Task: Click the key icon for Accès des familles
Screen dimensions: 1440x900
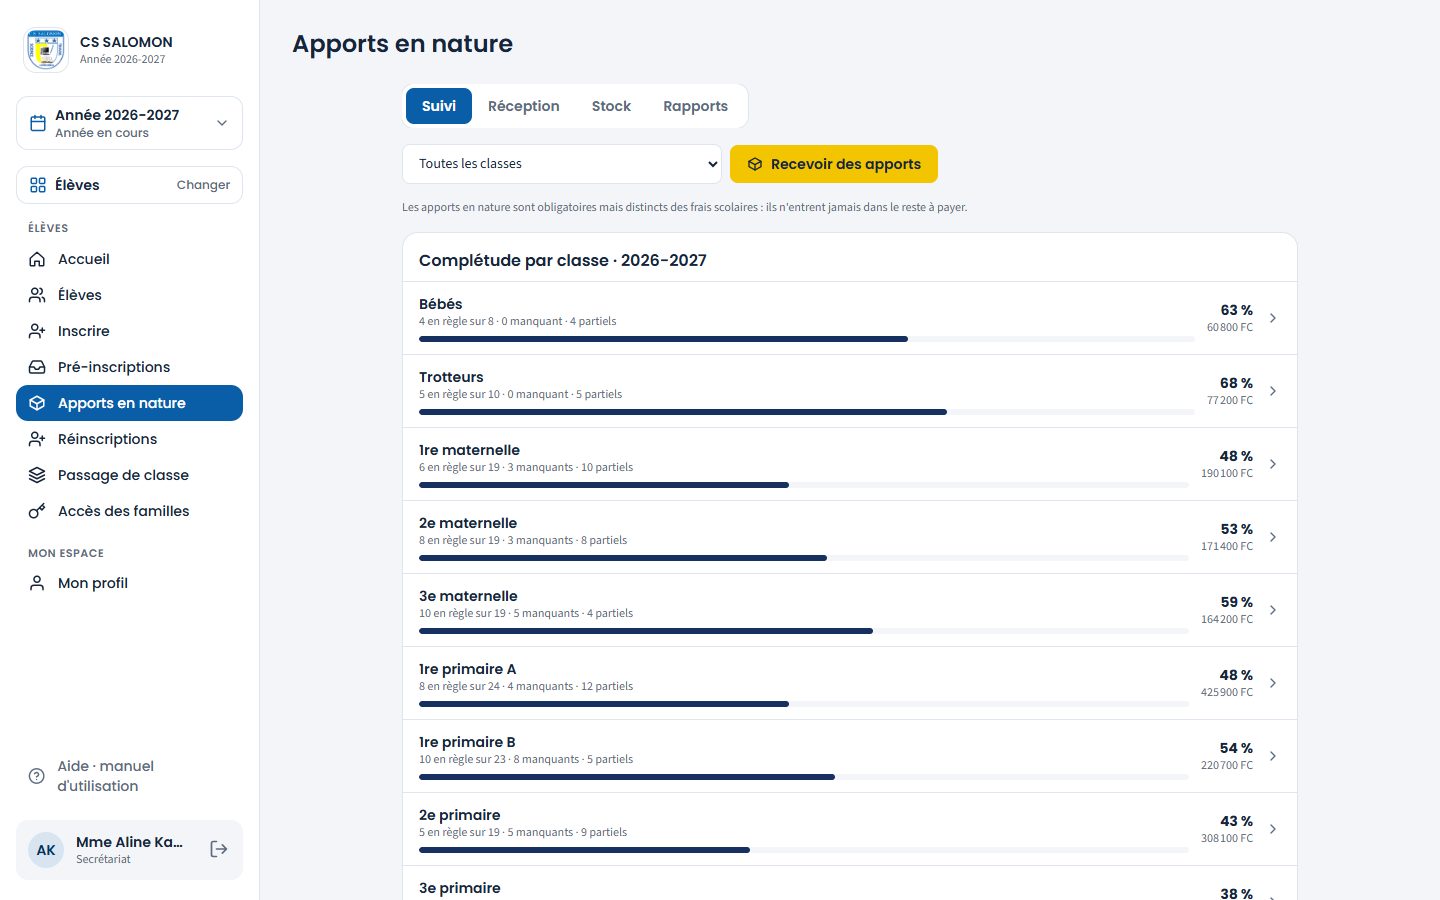Action: (37, 511)
